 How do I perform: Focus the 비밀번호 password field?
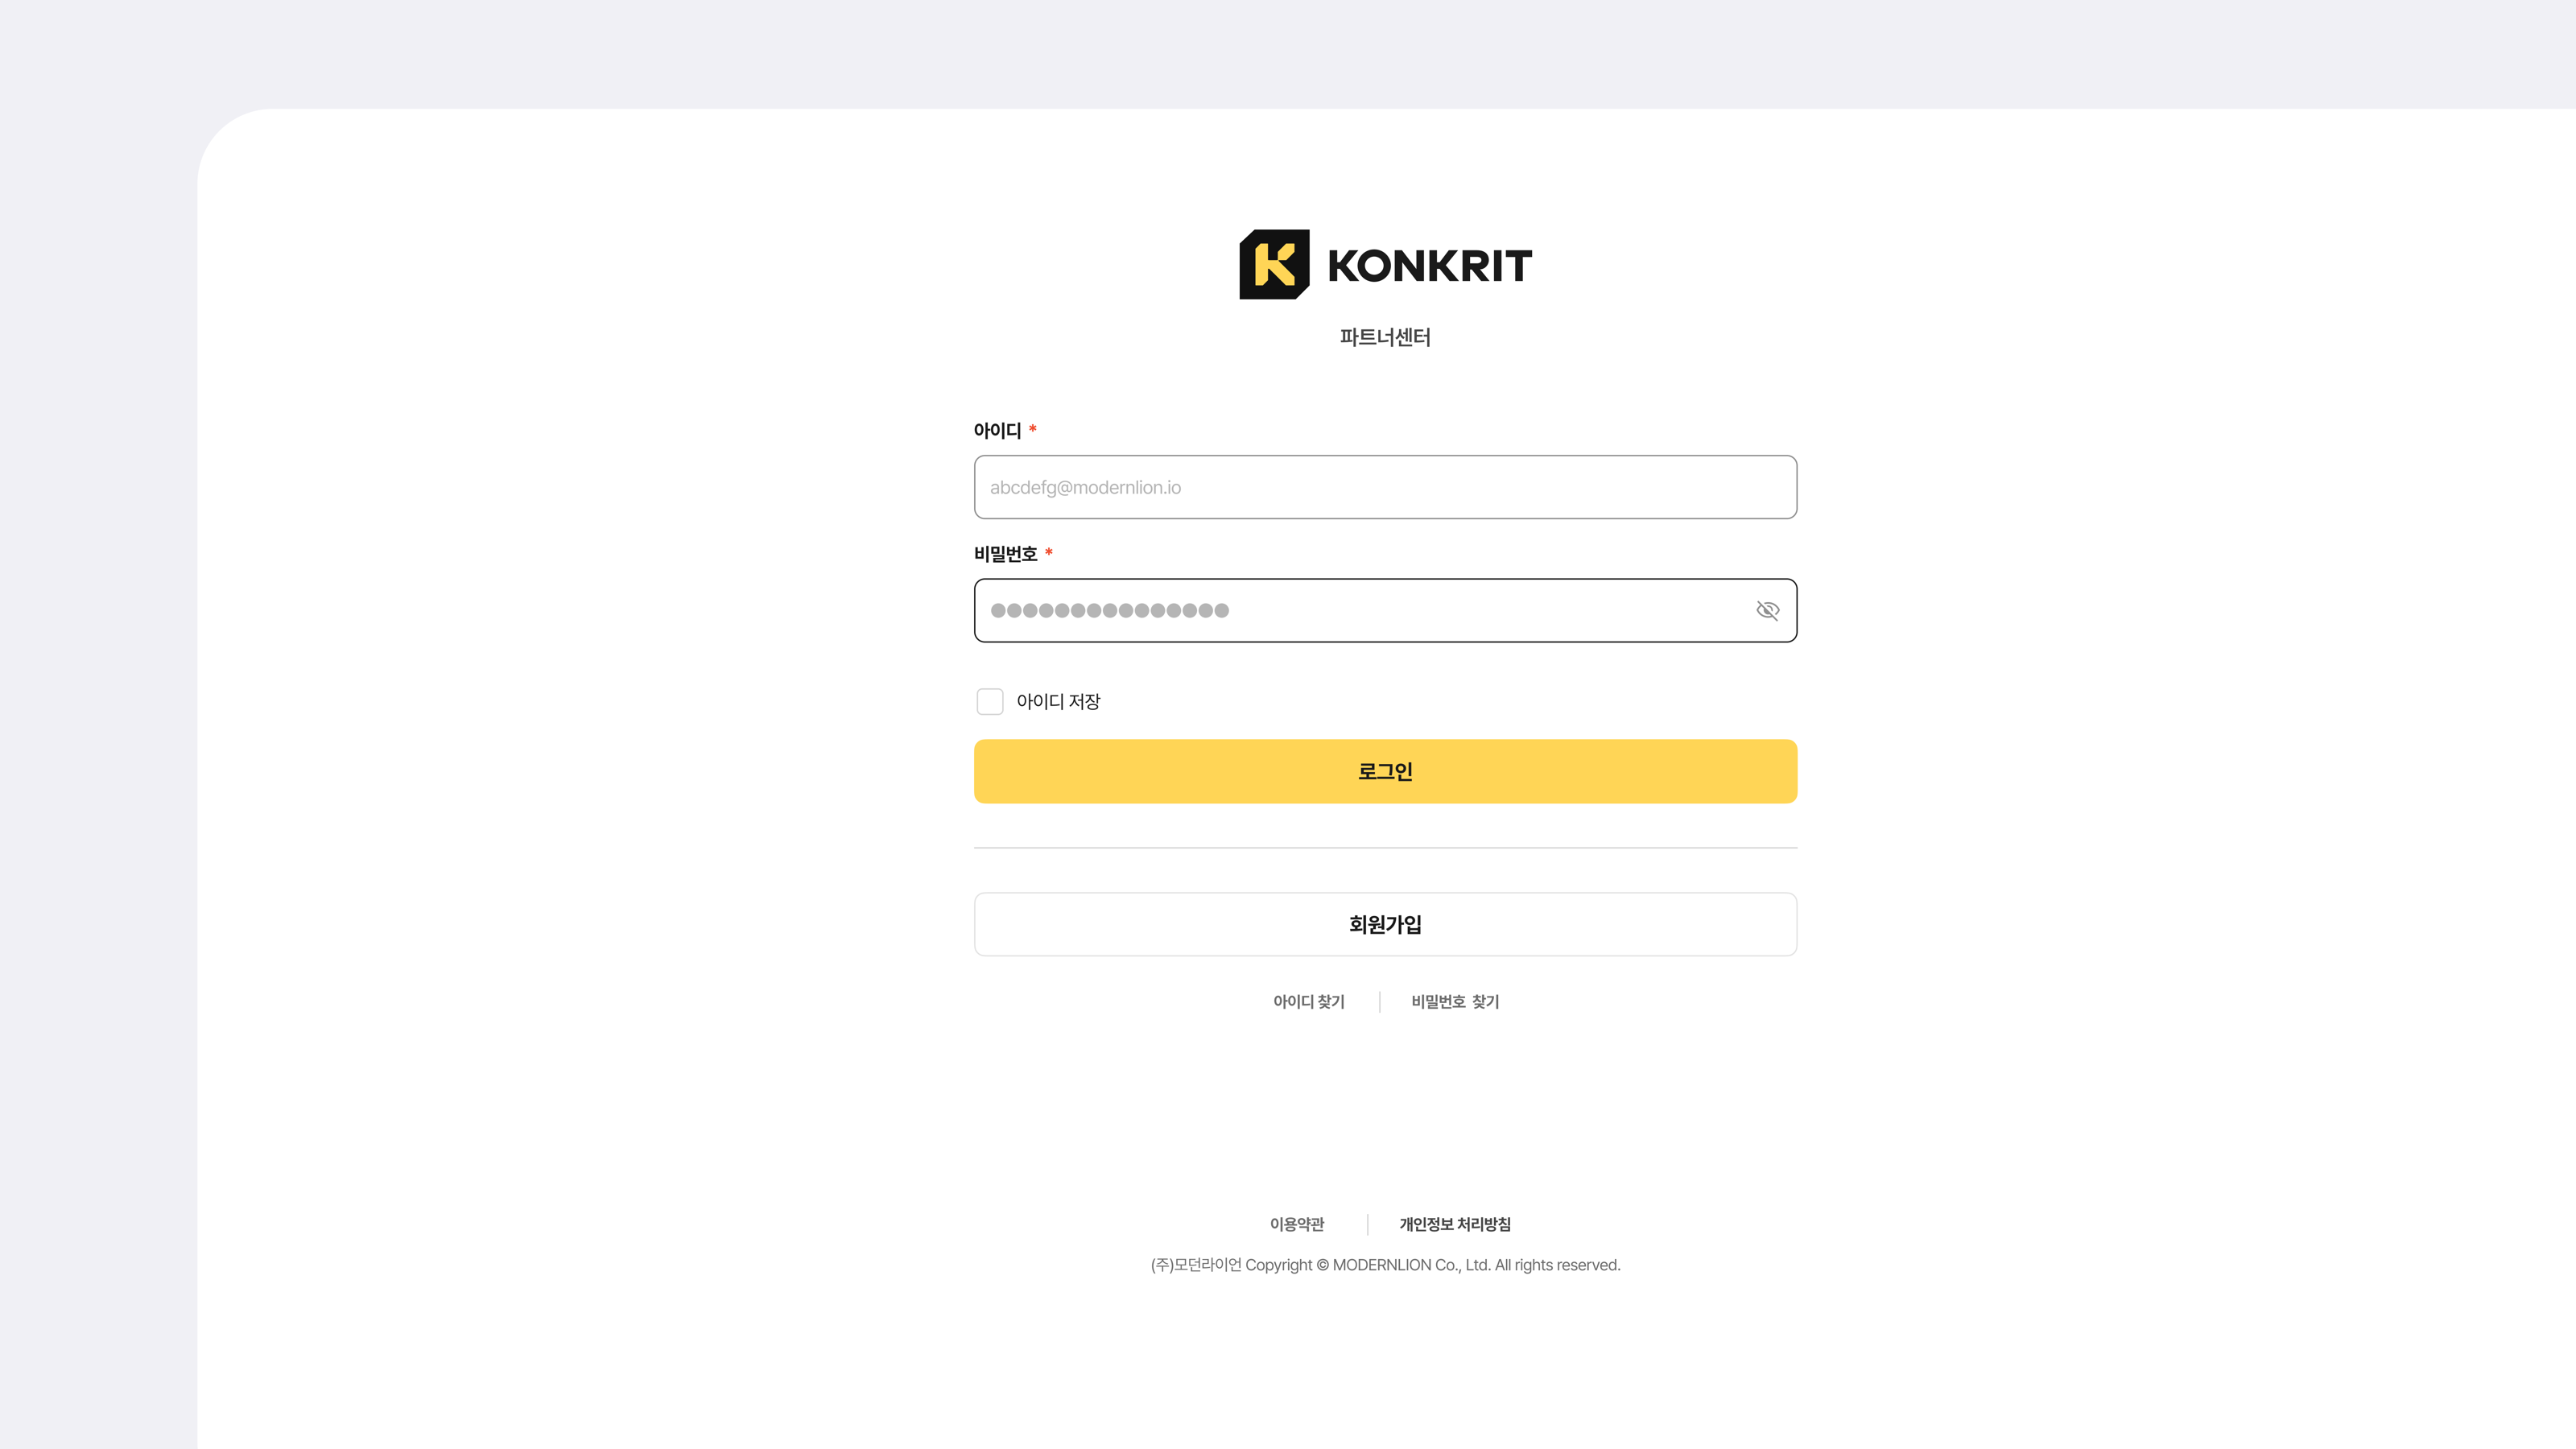pyautogui.click(x=1385, y=610)
